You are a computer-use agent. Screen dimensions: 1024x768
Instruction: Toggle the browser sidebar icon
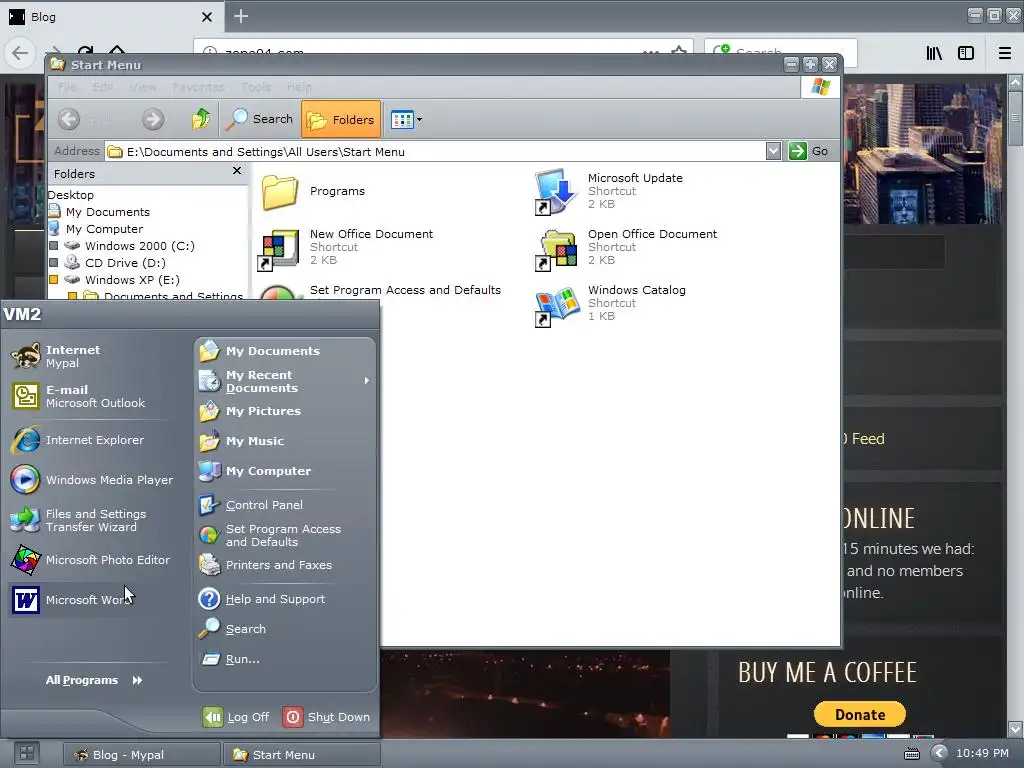pyautogui.click(x=966, y=53)
